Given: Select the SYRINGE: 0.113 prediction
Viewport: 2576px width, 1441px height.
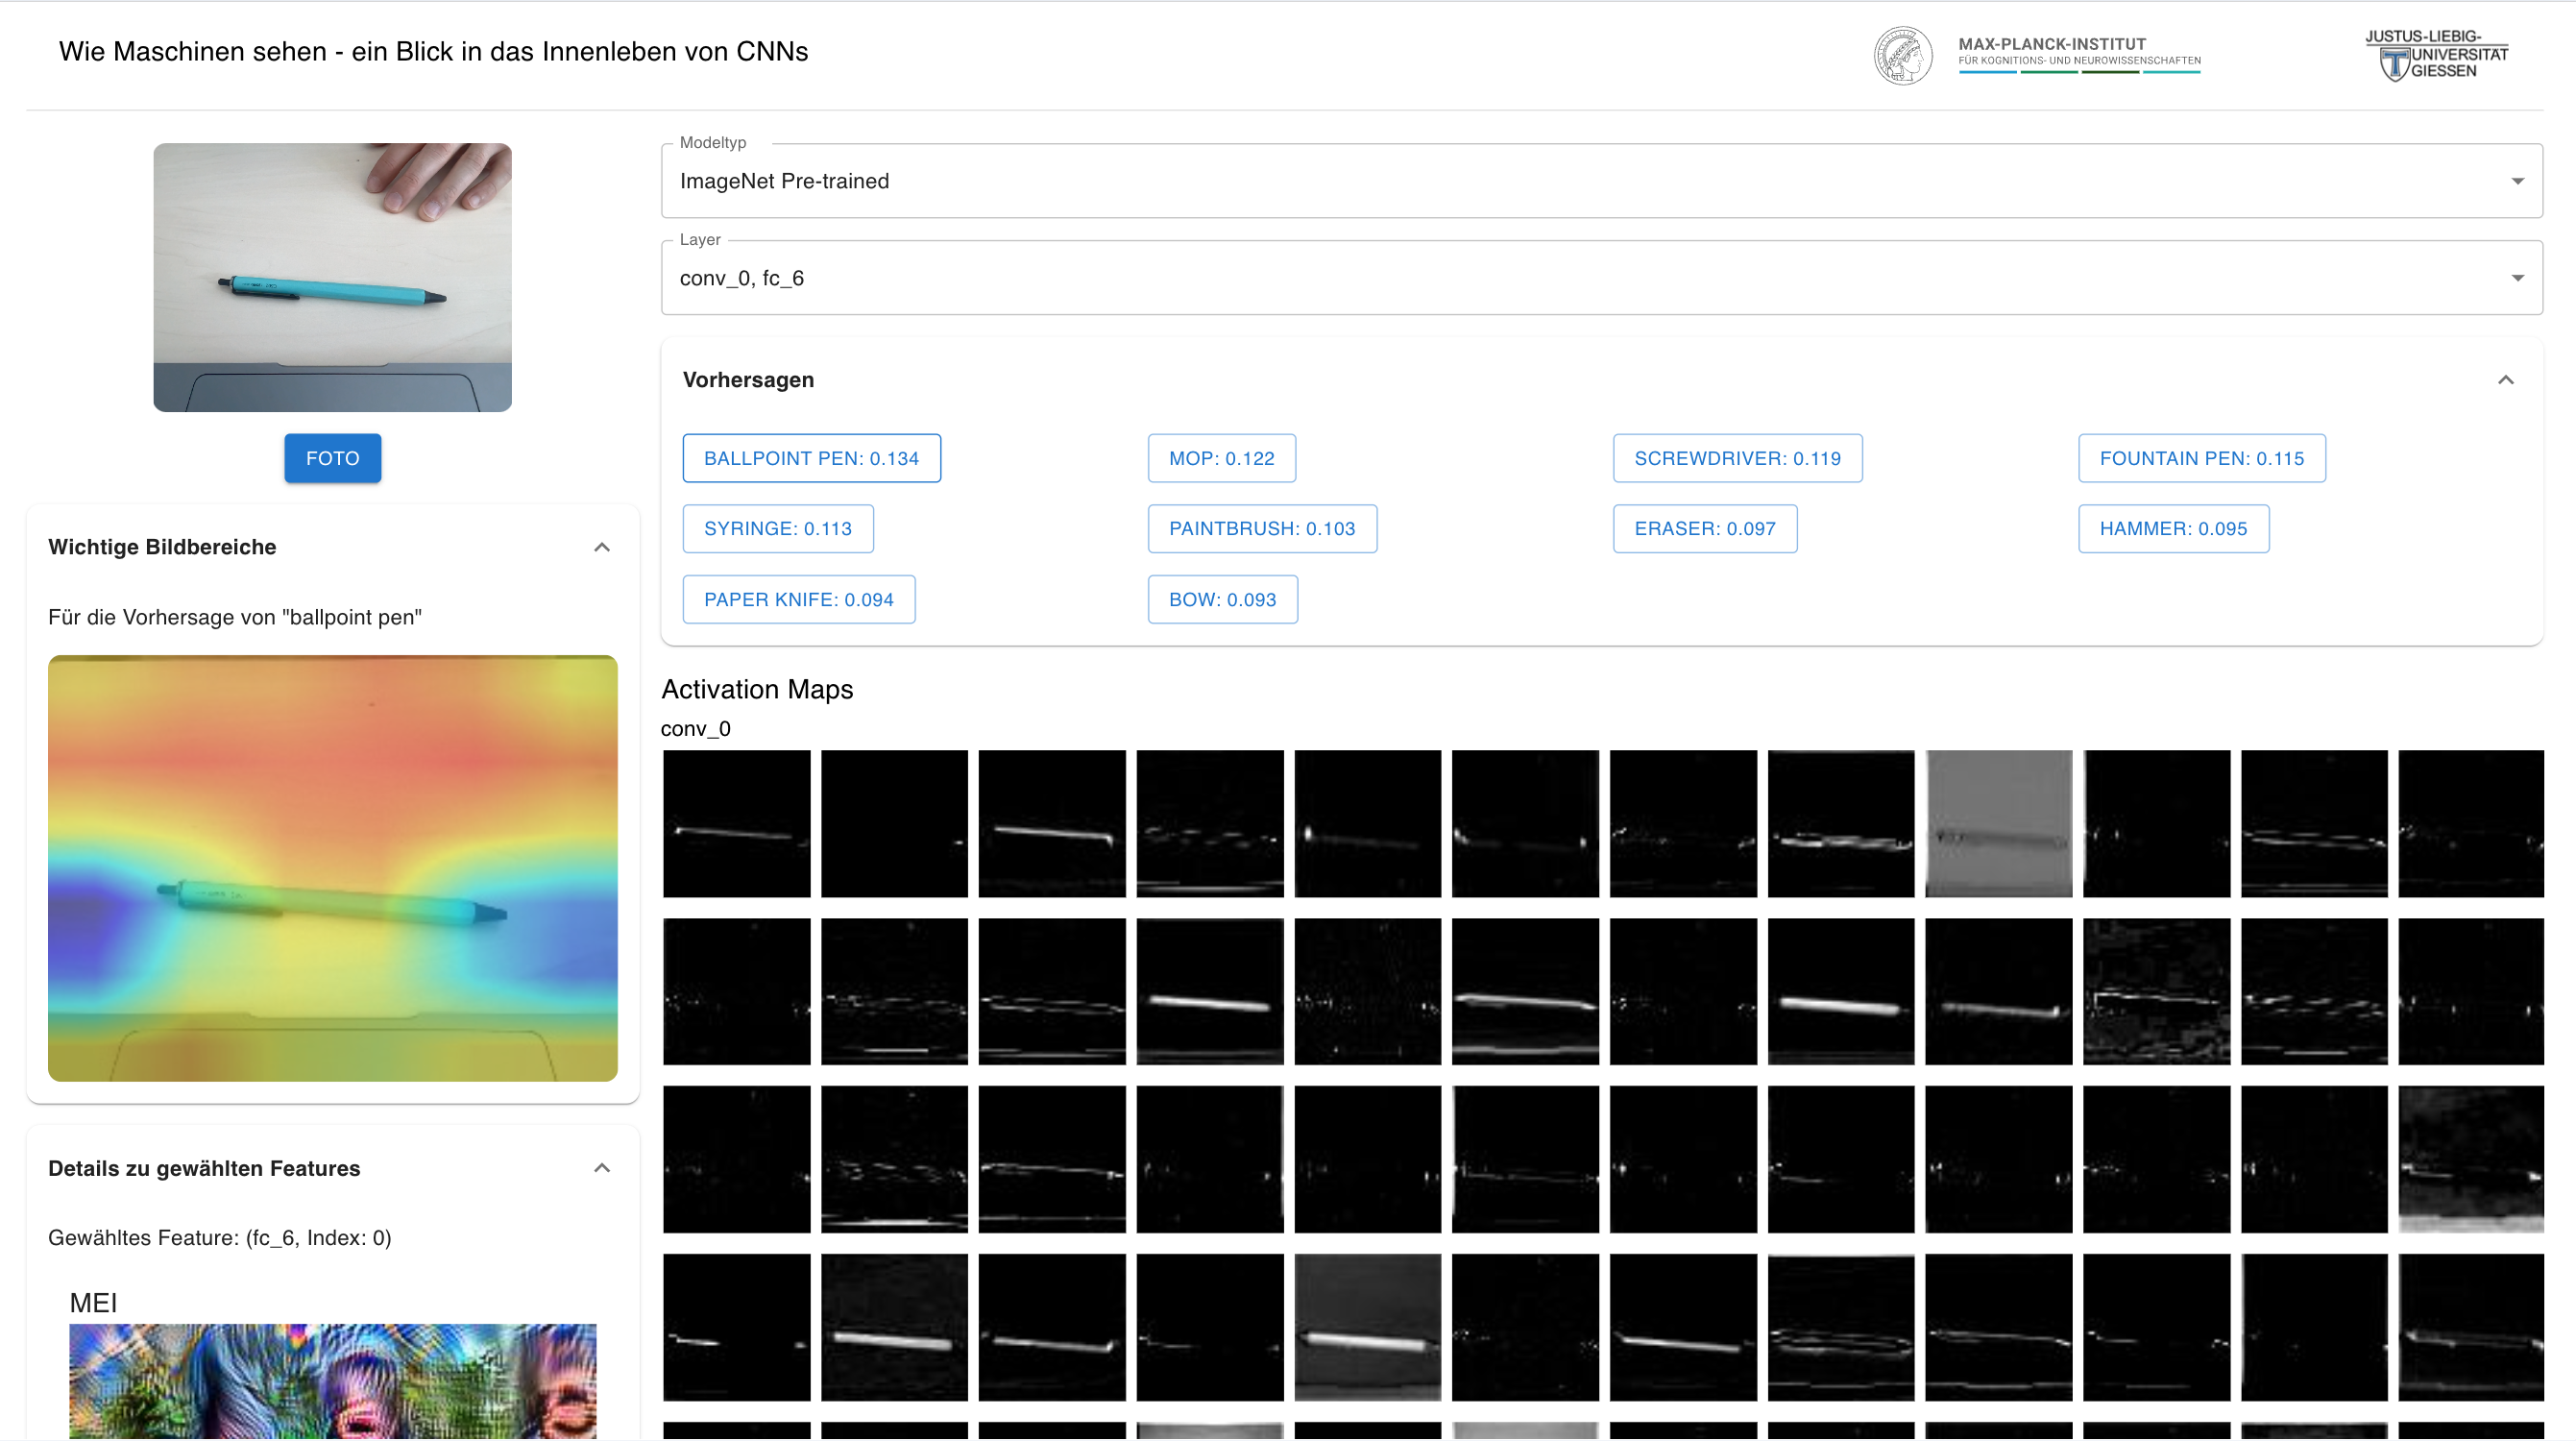Looking at the screenshot, I should [x=778, y=529].
